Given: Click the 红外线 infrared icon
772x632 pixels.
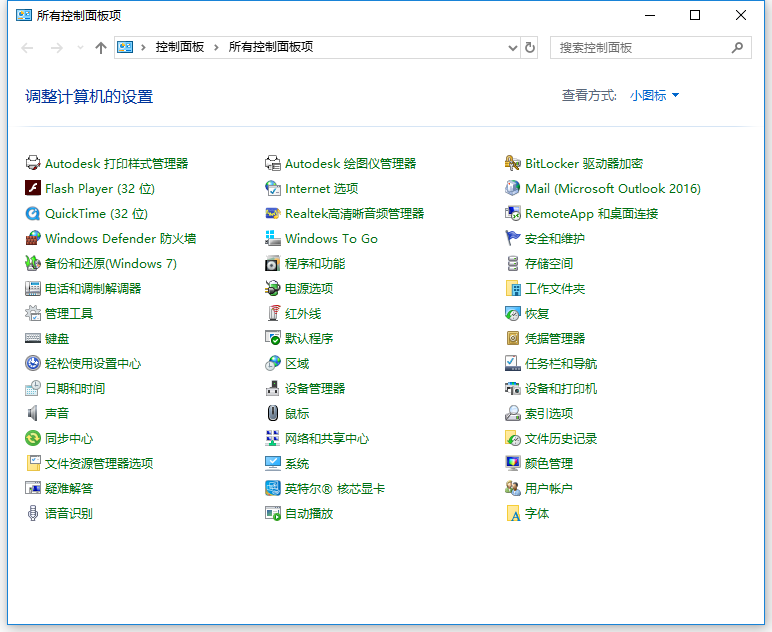Looking at the screenshot, I should click(x=272, y=313).
